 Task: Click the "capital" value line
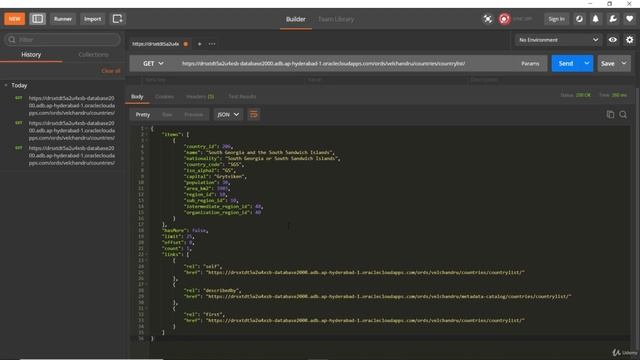point(215,176)
